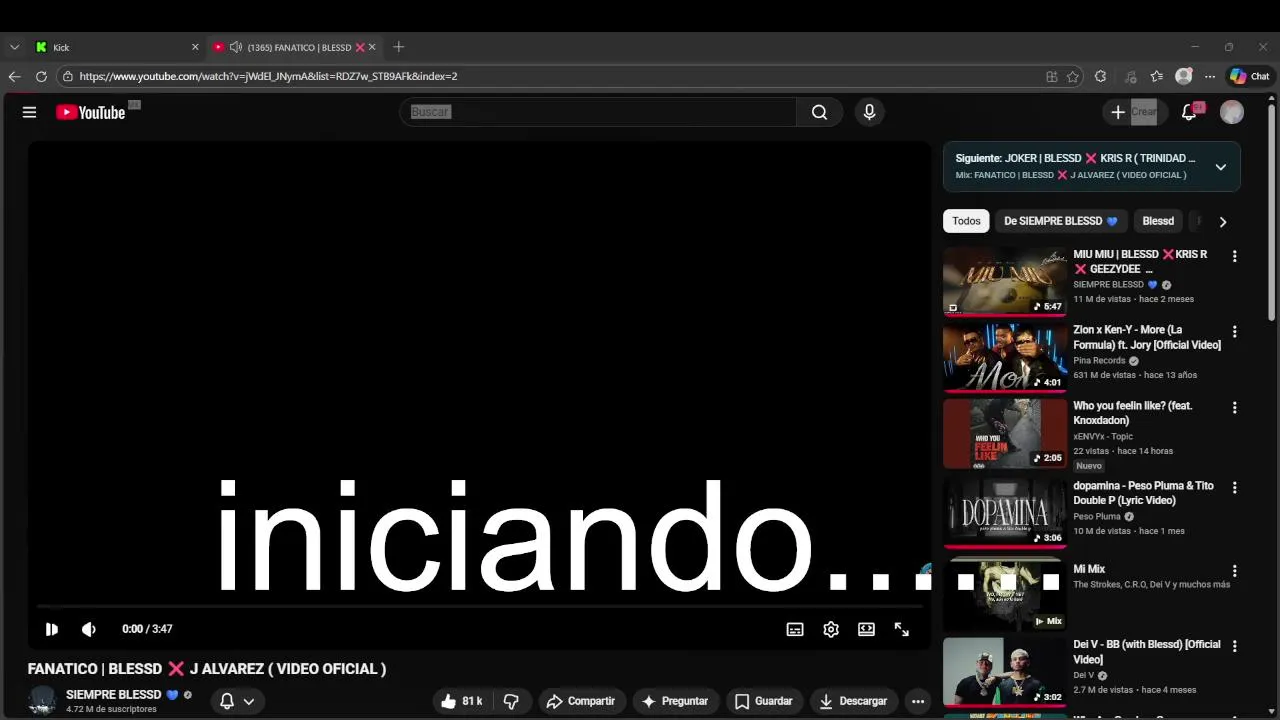Click Descargar download button
Screen dimensions: 1280x720
pyautogui.click(x=853, y=701)
